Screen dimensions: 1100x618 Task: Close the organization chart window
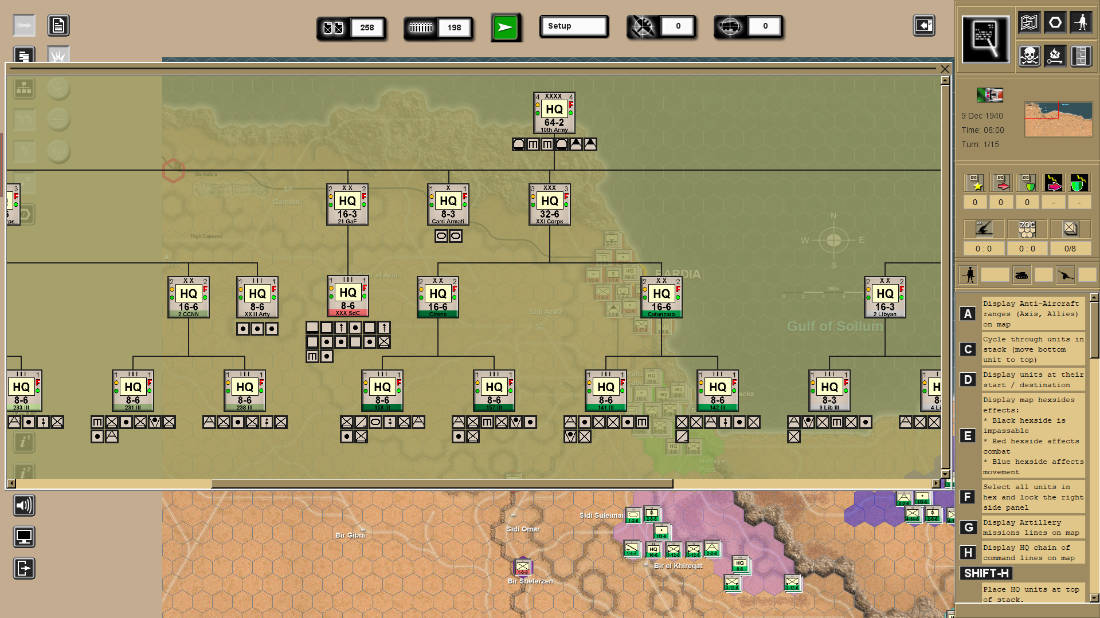coord(945,69)
